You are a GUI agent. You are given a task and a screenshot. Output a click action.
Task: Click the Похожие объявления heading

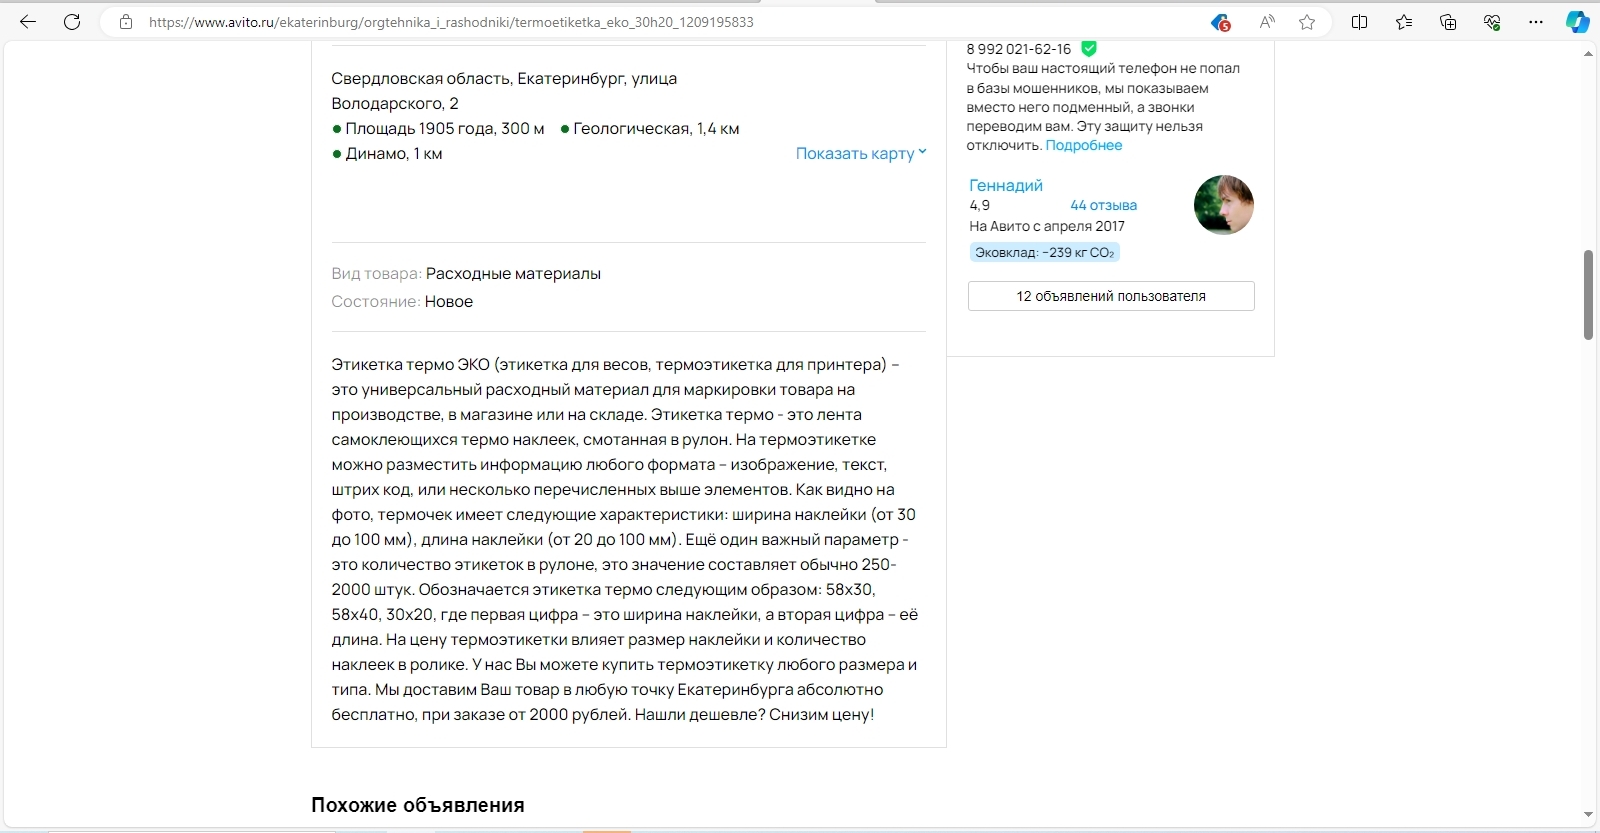(x=418, y=805)
